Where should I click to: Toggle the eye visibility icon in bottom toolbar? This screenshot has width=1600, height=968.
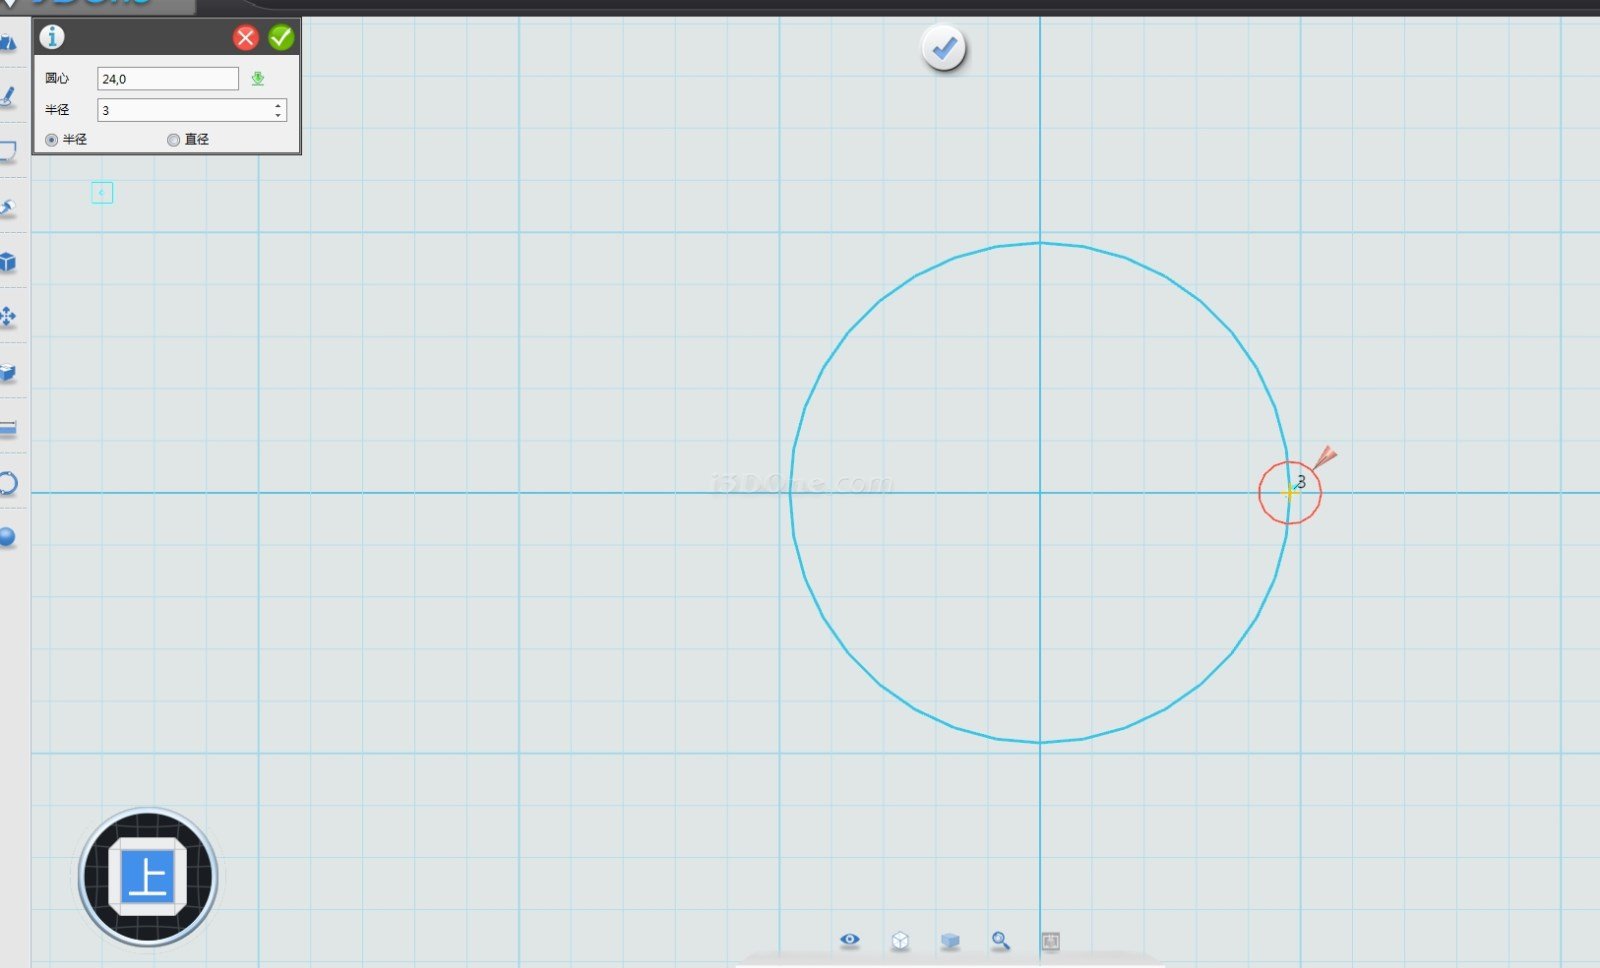coord(850,940)
